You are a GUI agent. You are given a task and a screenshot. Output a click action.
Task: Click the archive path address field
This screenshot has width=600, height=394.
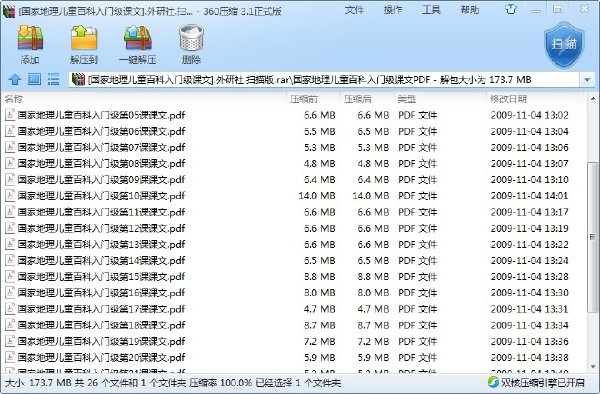(x=324, y=80)
